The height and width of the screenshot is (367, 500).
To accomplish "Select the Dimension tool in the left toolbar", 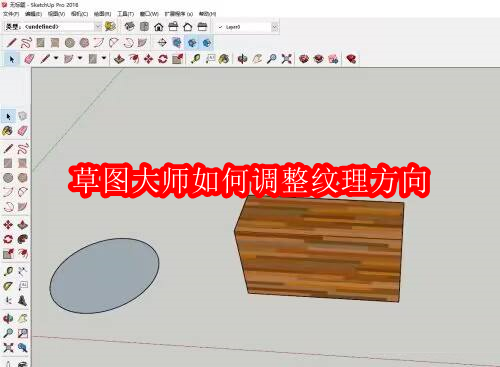I will (22, 271).
